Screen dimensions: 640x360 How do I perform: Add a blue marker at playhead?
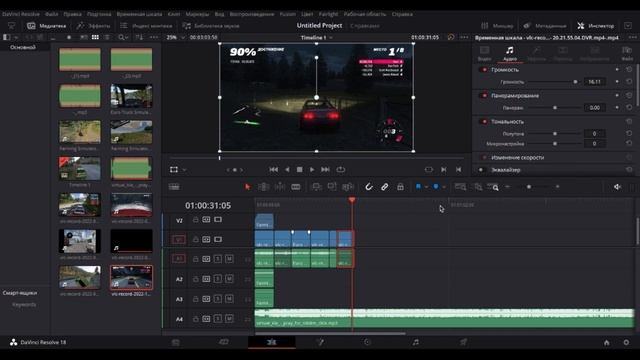pos(436,187)
